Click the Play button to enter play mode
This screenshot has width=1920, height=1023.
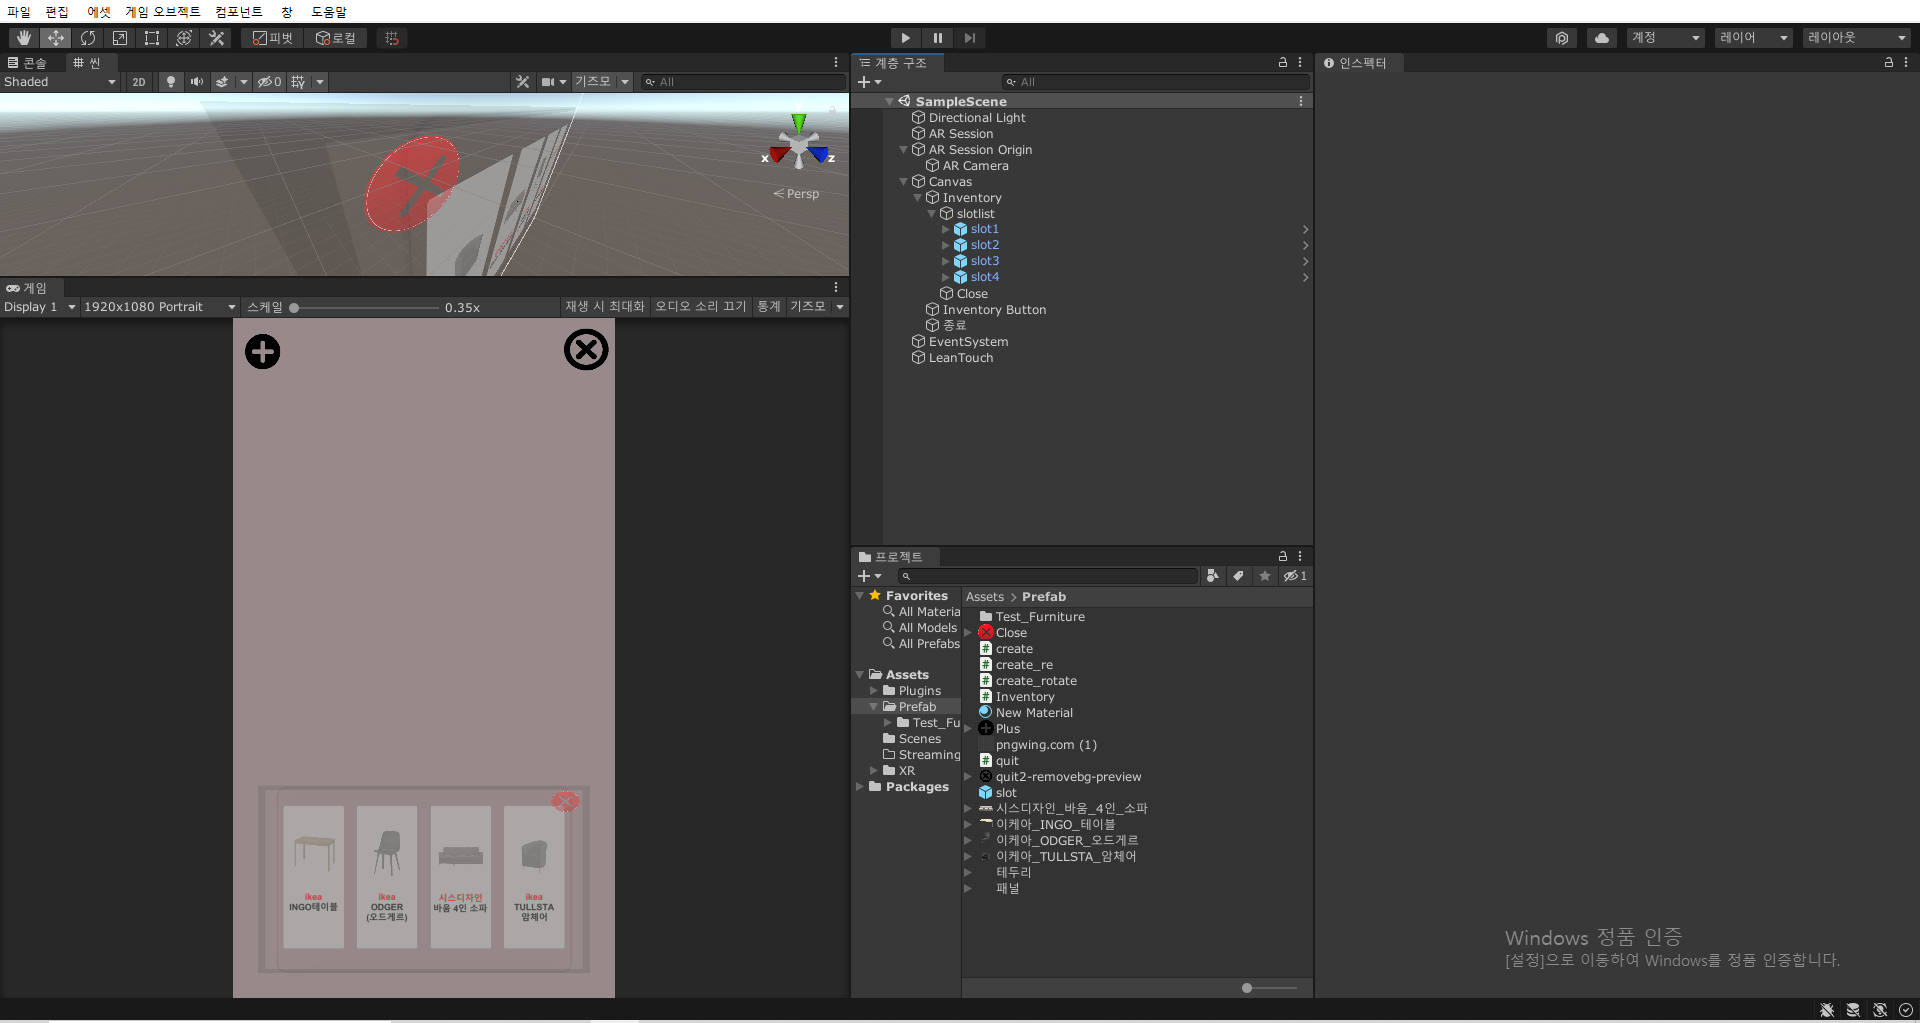pos(904,37)
